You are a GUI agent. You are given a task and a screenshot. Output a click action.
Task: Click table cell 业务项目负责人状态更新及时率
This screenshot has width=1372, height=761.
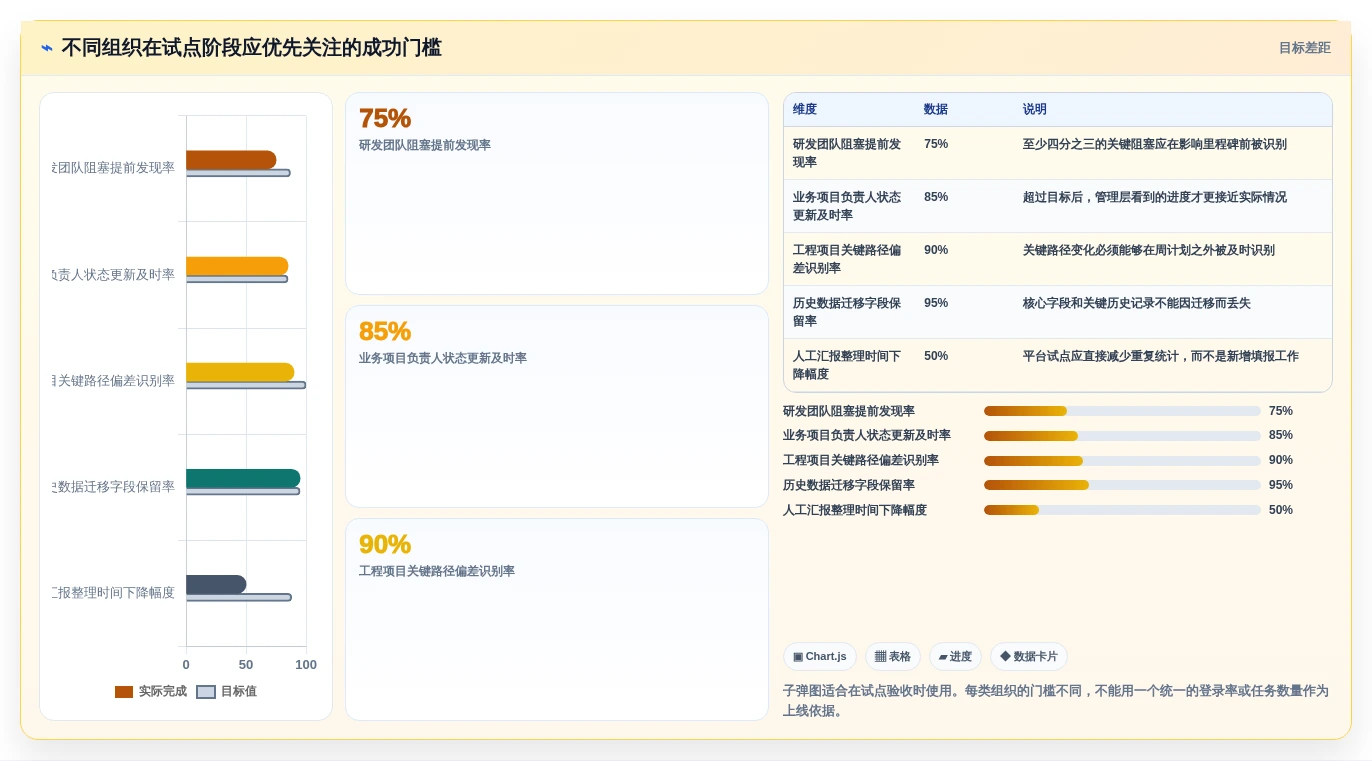click(x=847, y=206)
